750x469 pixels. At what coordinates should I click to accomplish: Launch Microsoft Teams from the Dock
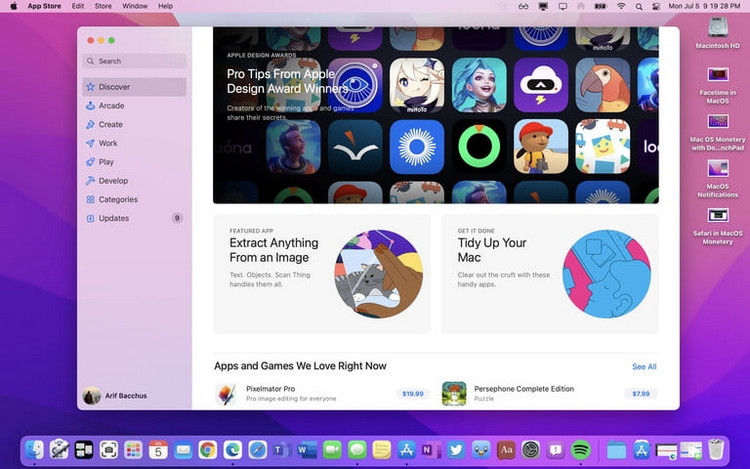pyautogui.click(x=282, y=450)
